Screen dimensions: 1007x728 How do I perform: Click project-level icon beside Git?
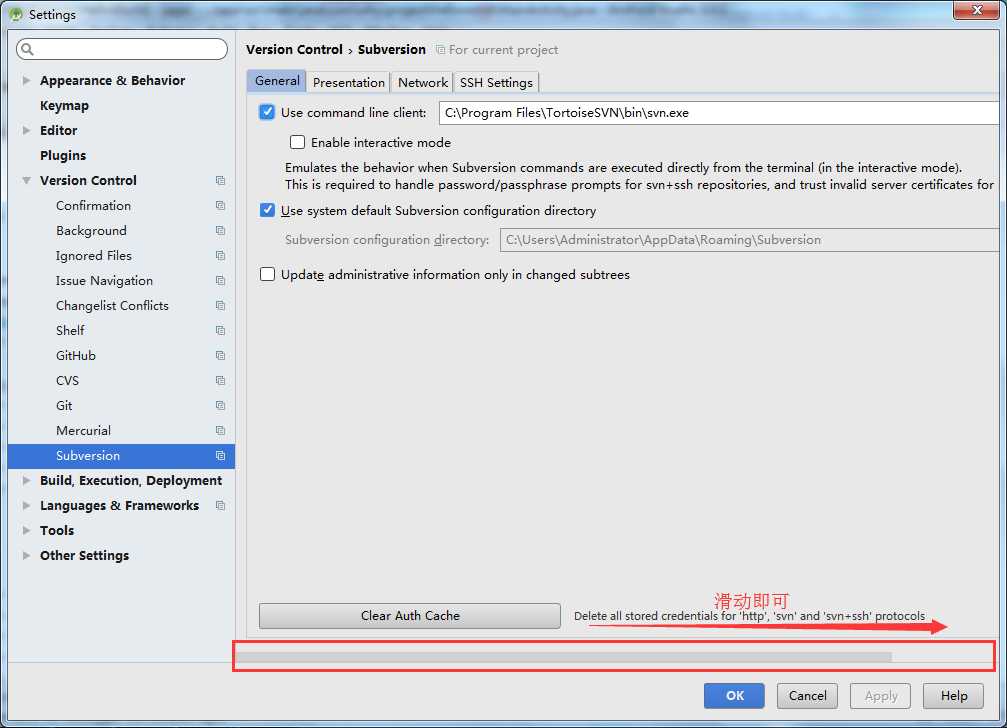pos(220,406)
